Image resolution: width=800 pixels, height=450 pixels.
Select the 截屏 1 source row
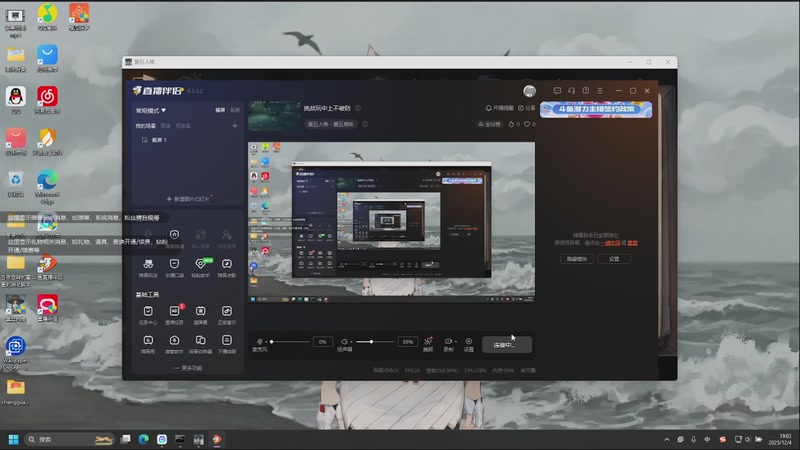(x=188, y=140)
